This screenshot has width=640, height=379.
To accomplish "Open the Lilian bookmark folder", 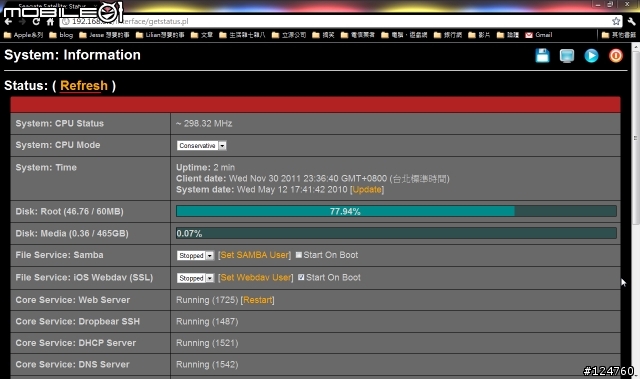I will tap(160, 35).
